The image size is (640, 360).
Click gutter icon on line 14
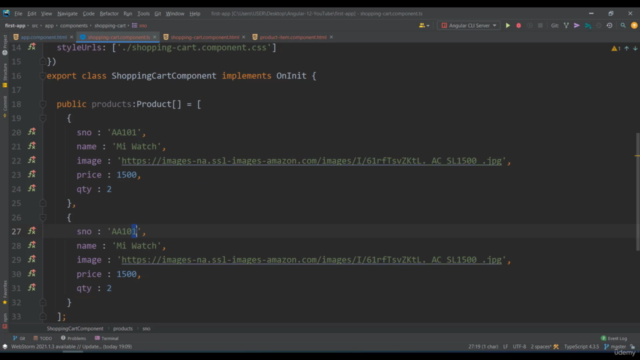click(x=31, y=47)
